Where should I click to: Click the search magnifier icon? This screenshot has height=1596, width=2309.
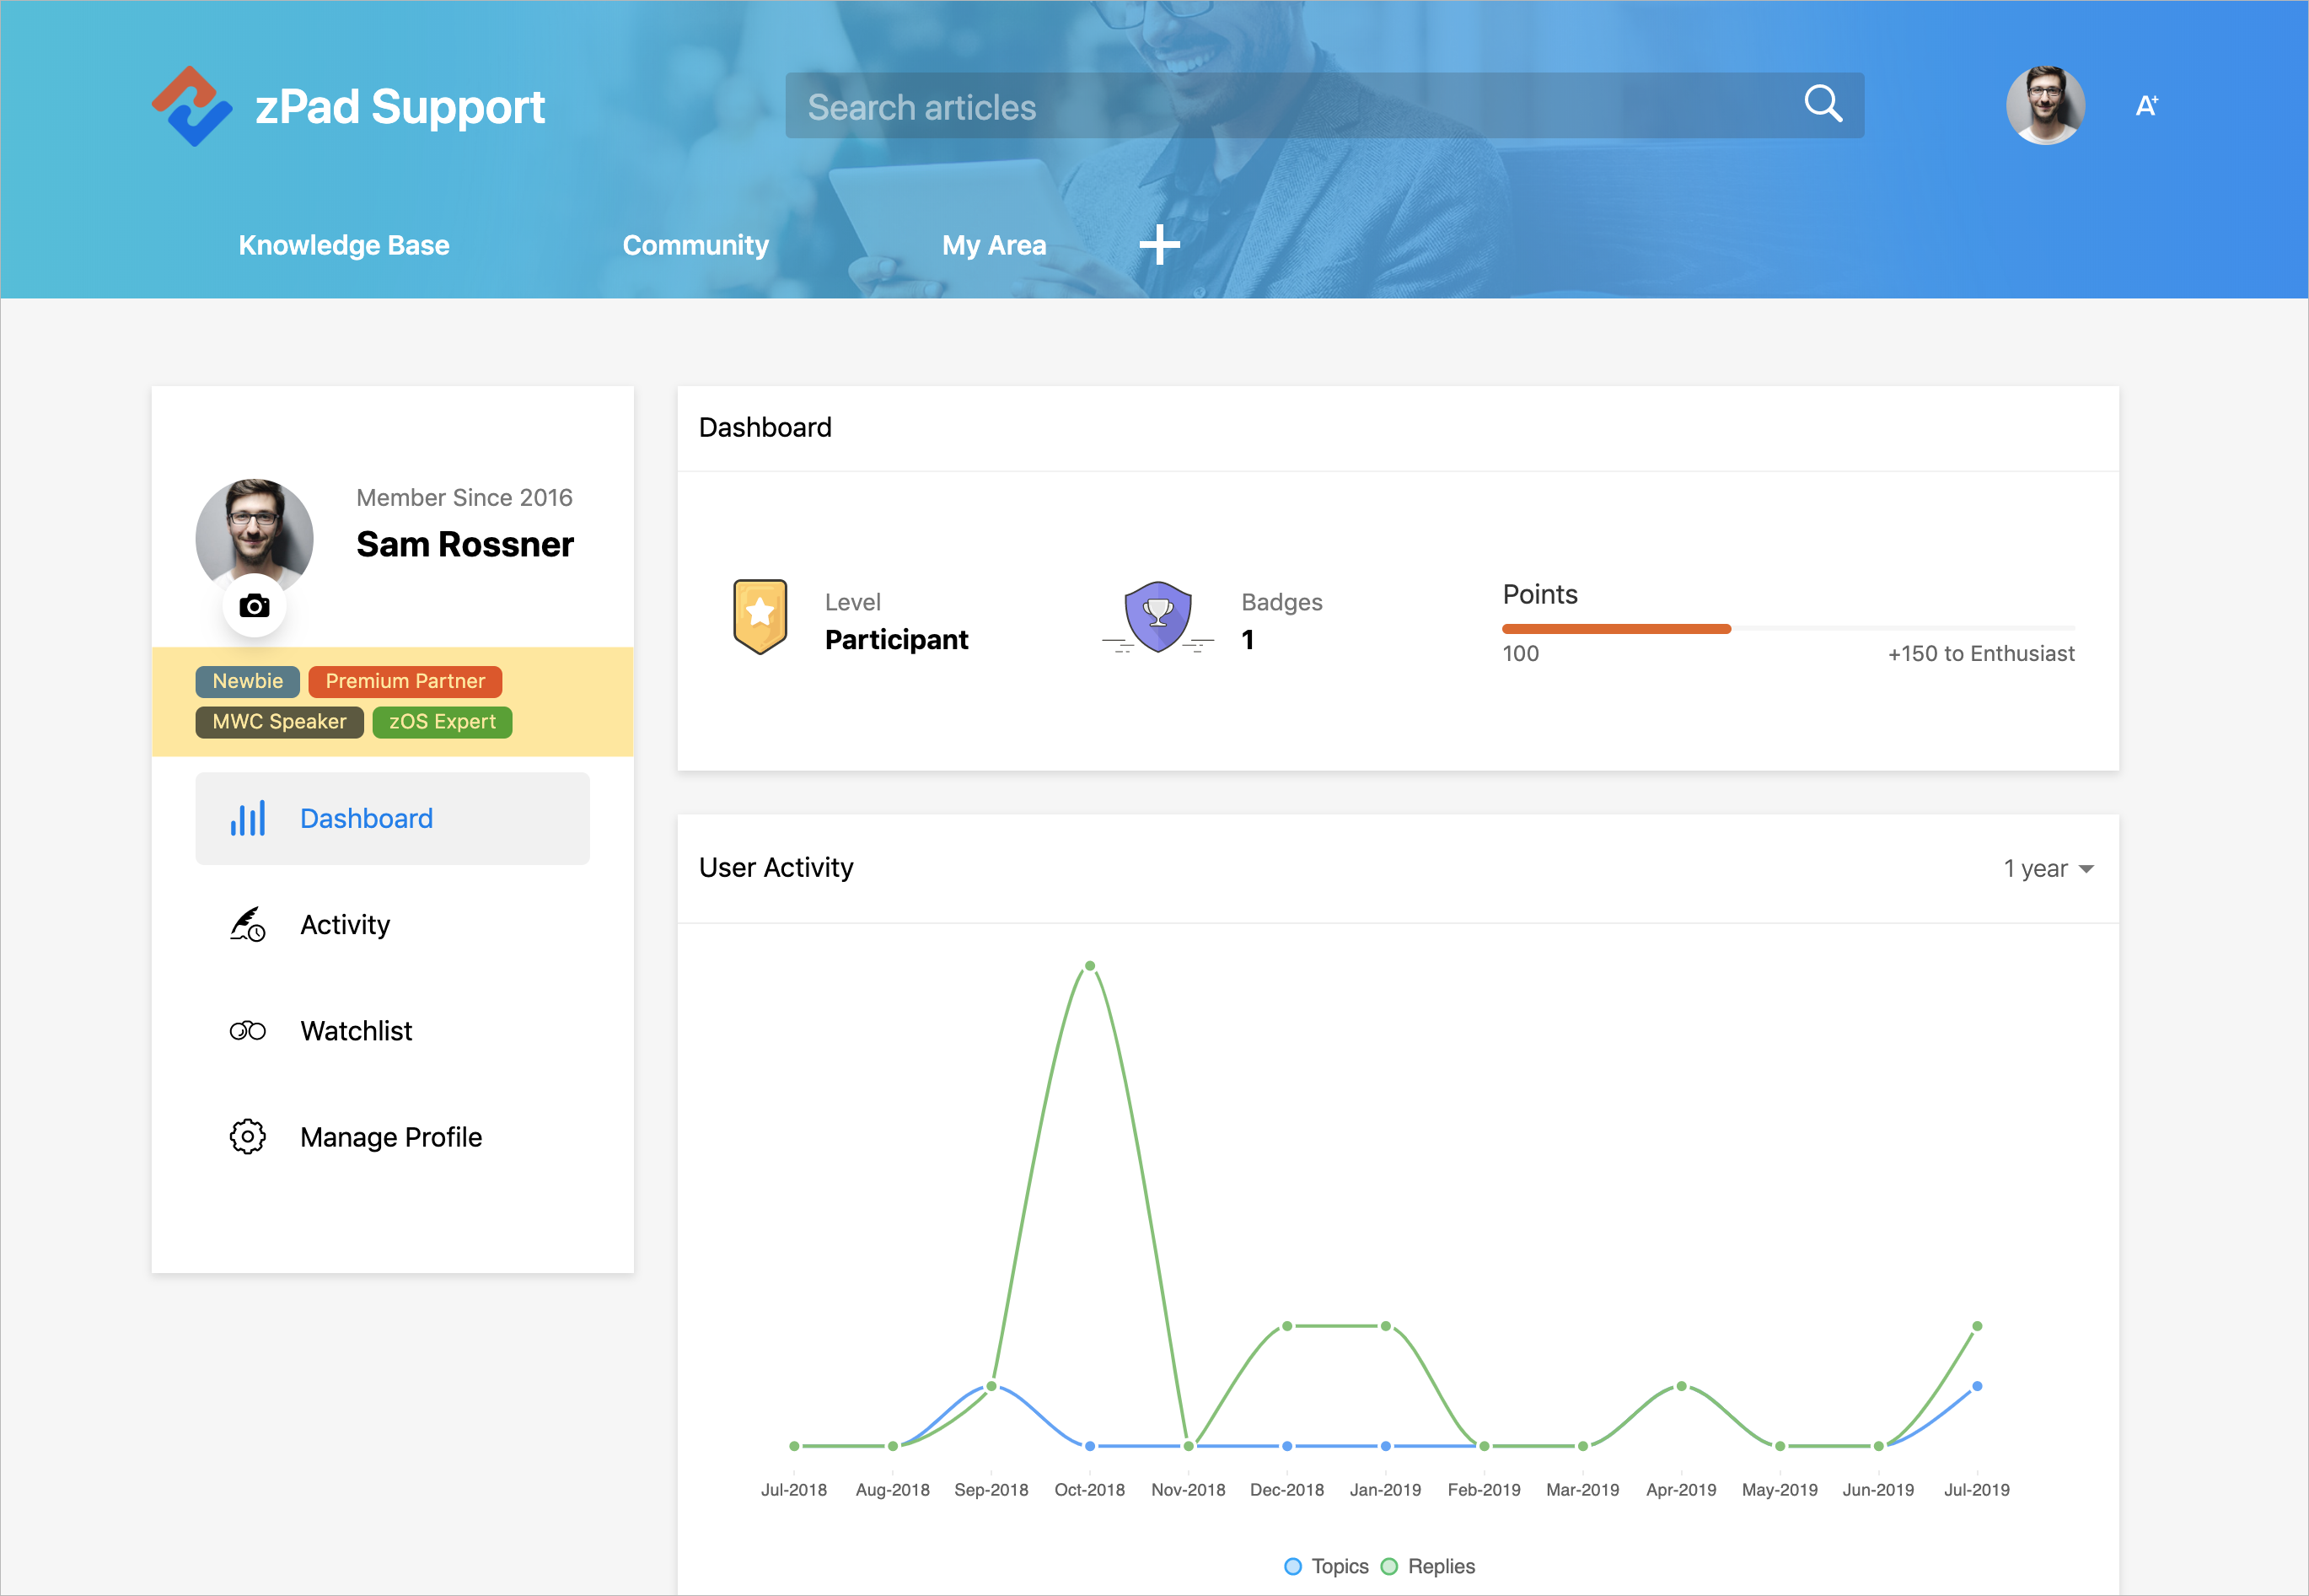pos(1822,104)
